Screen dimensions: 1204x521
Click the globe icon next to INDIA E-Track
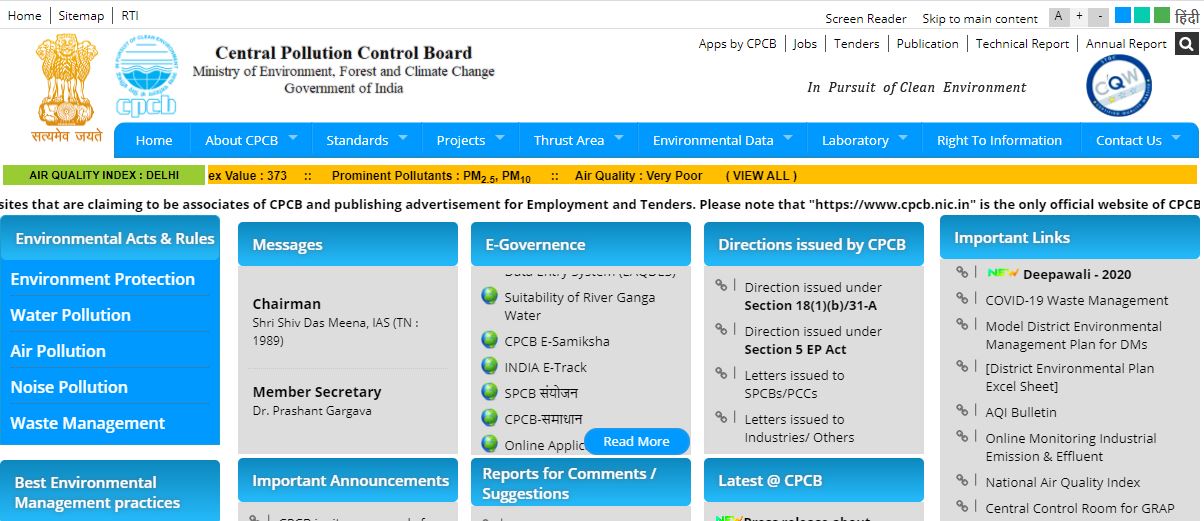click(489, 366)
